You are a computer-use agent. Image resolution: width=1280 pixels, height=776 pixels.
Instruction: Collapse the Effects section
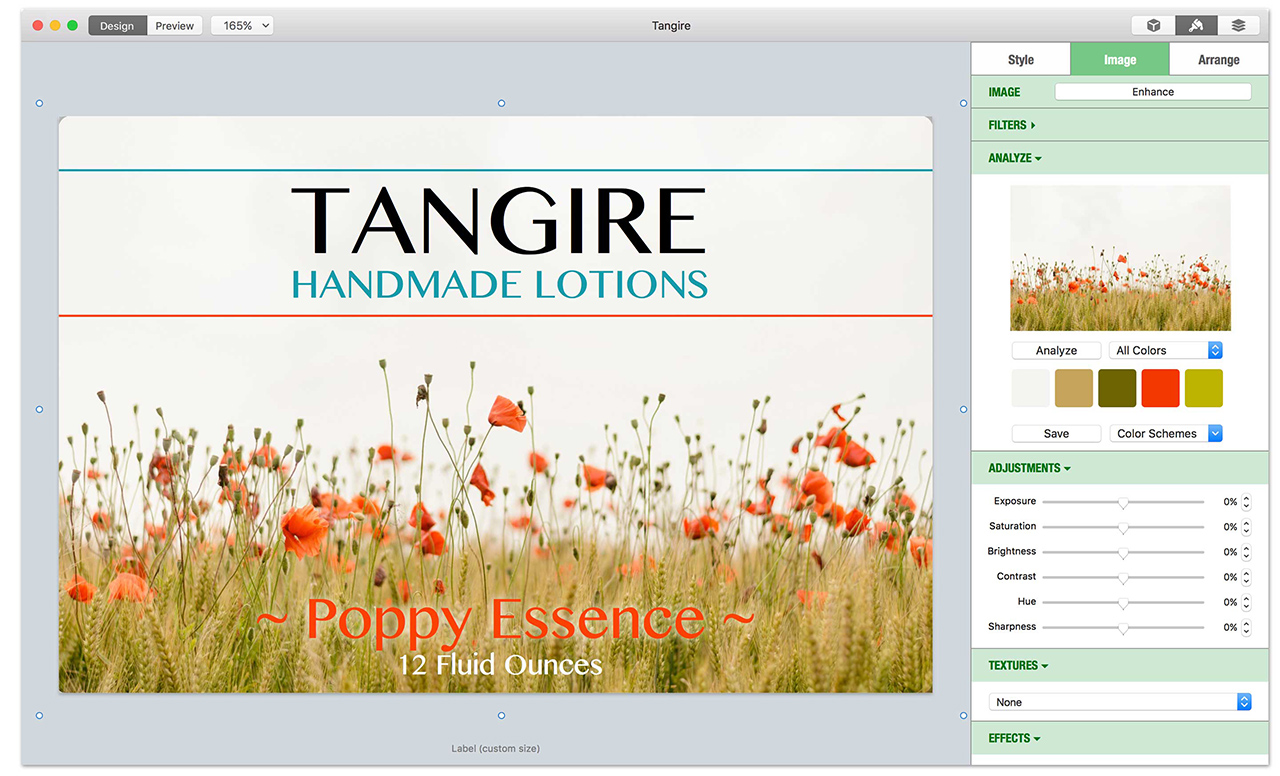(1014, 738)
